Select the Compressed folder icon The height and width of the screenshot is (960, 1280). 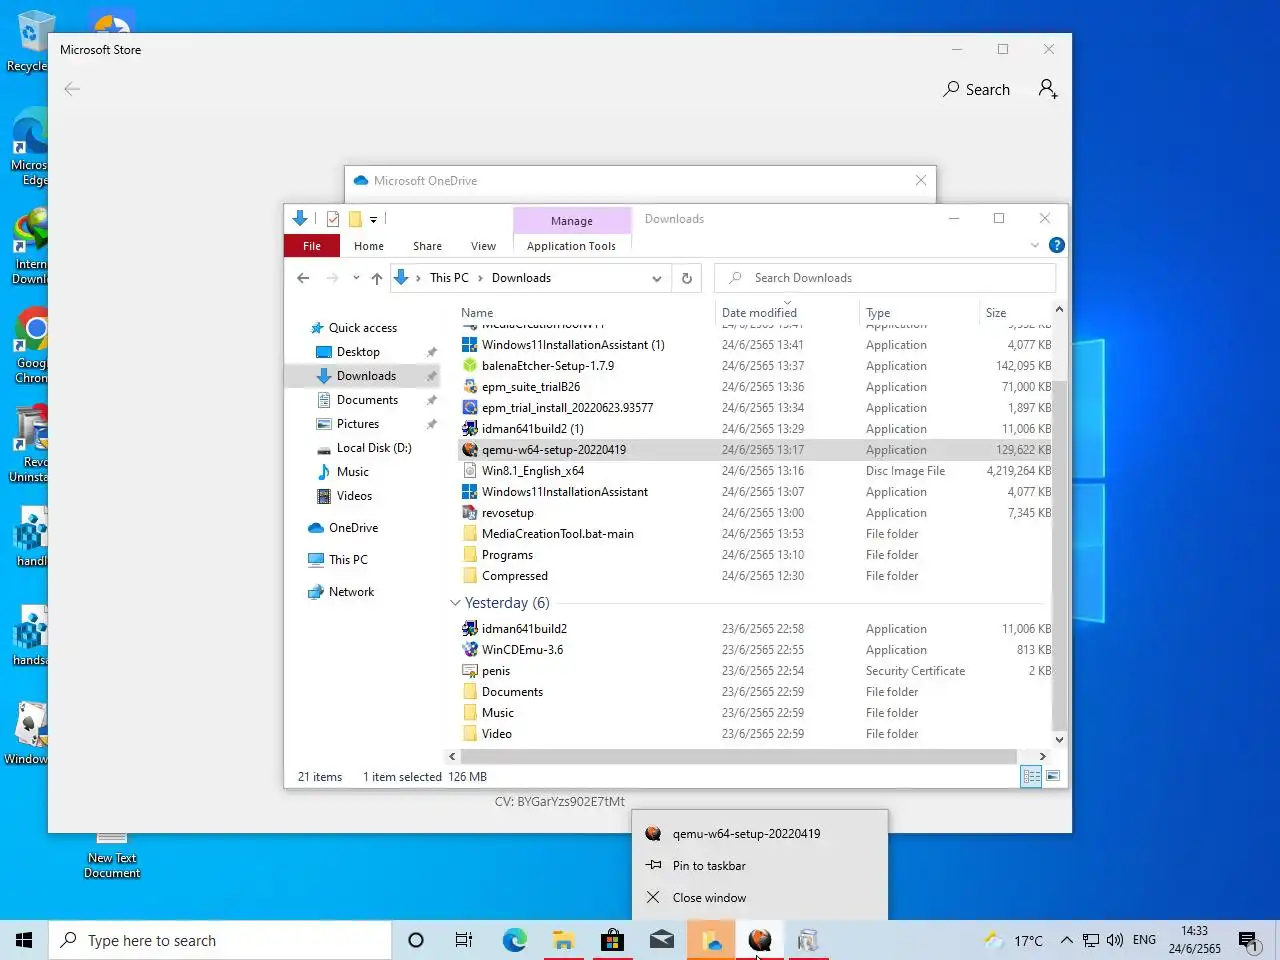point(470,576)
